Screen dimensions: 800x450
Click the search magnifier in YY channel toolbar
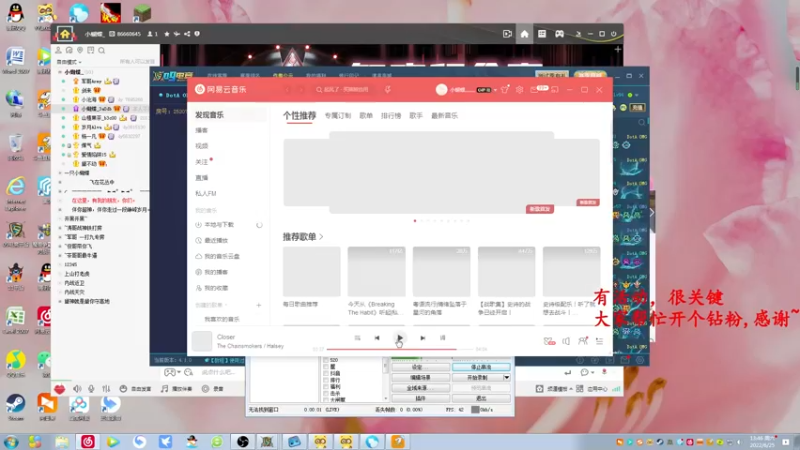point(102,50)
